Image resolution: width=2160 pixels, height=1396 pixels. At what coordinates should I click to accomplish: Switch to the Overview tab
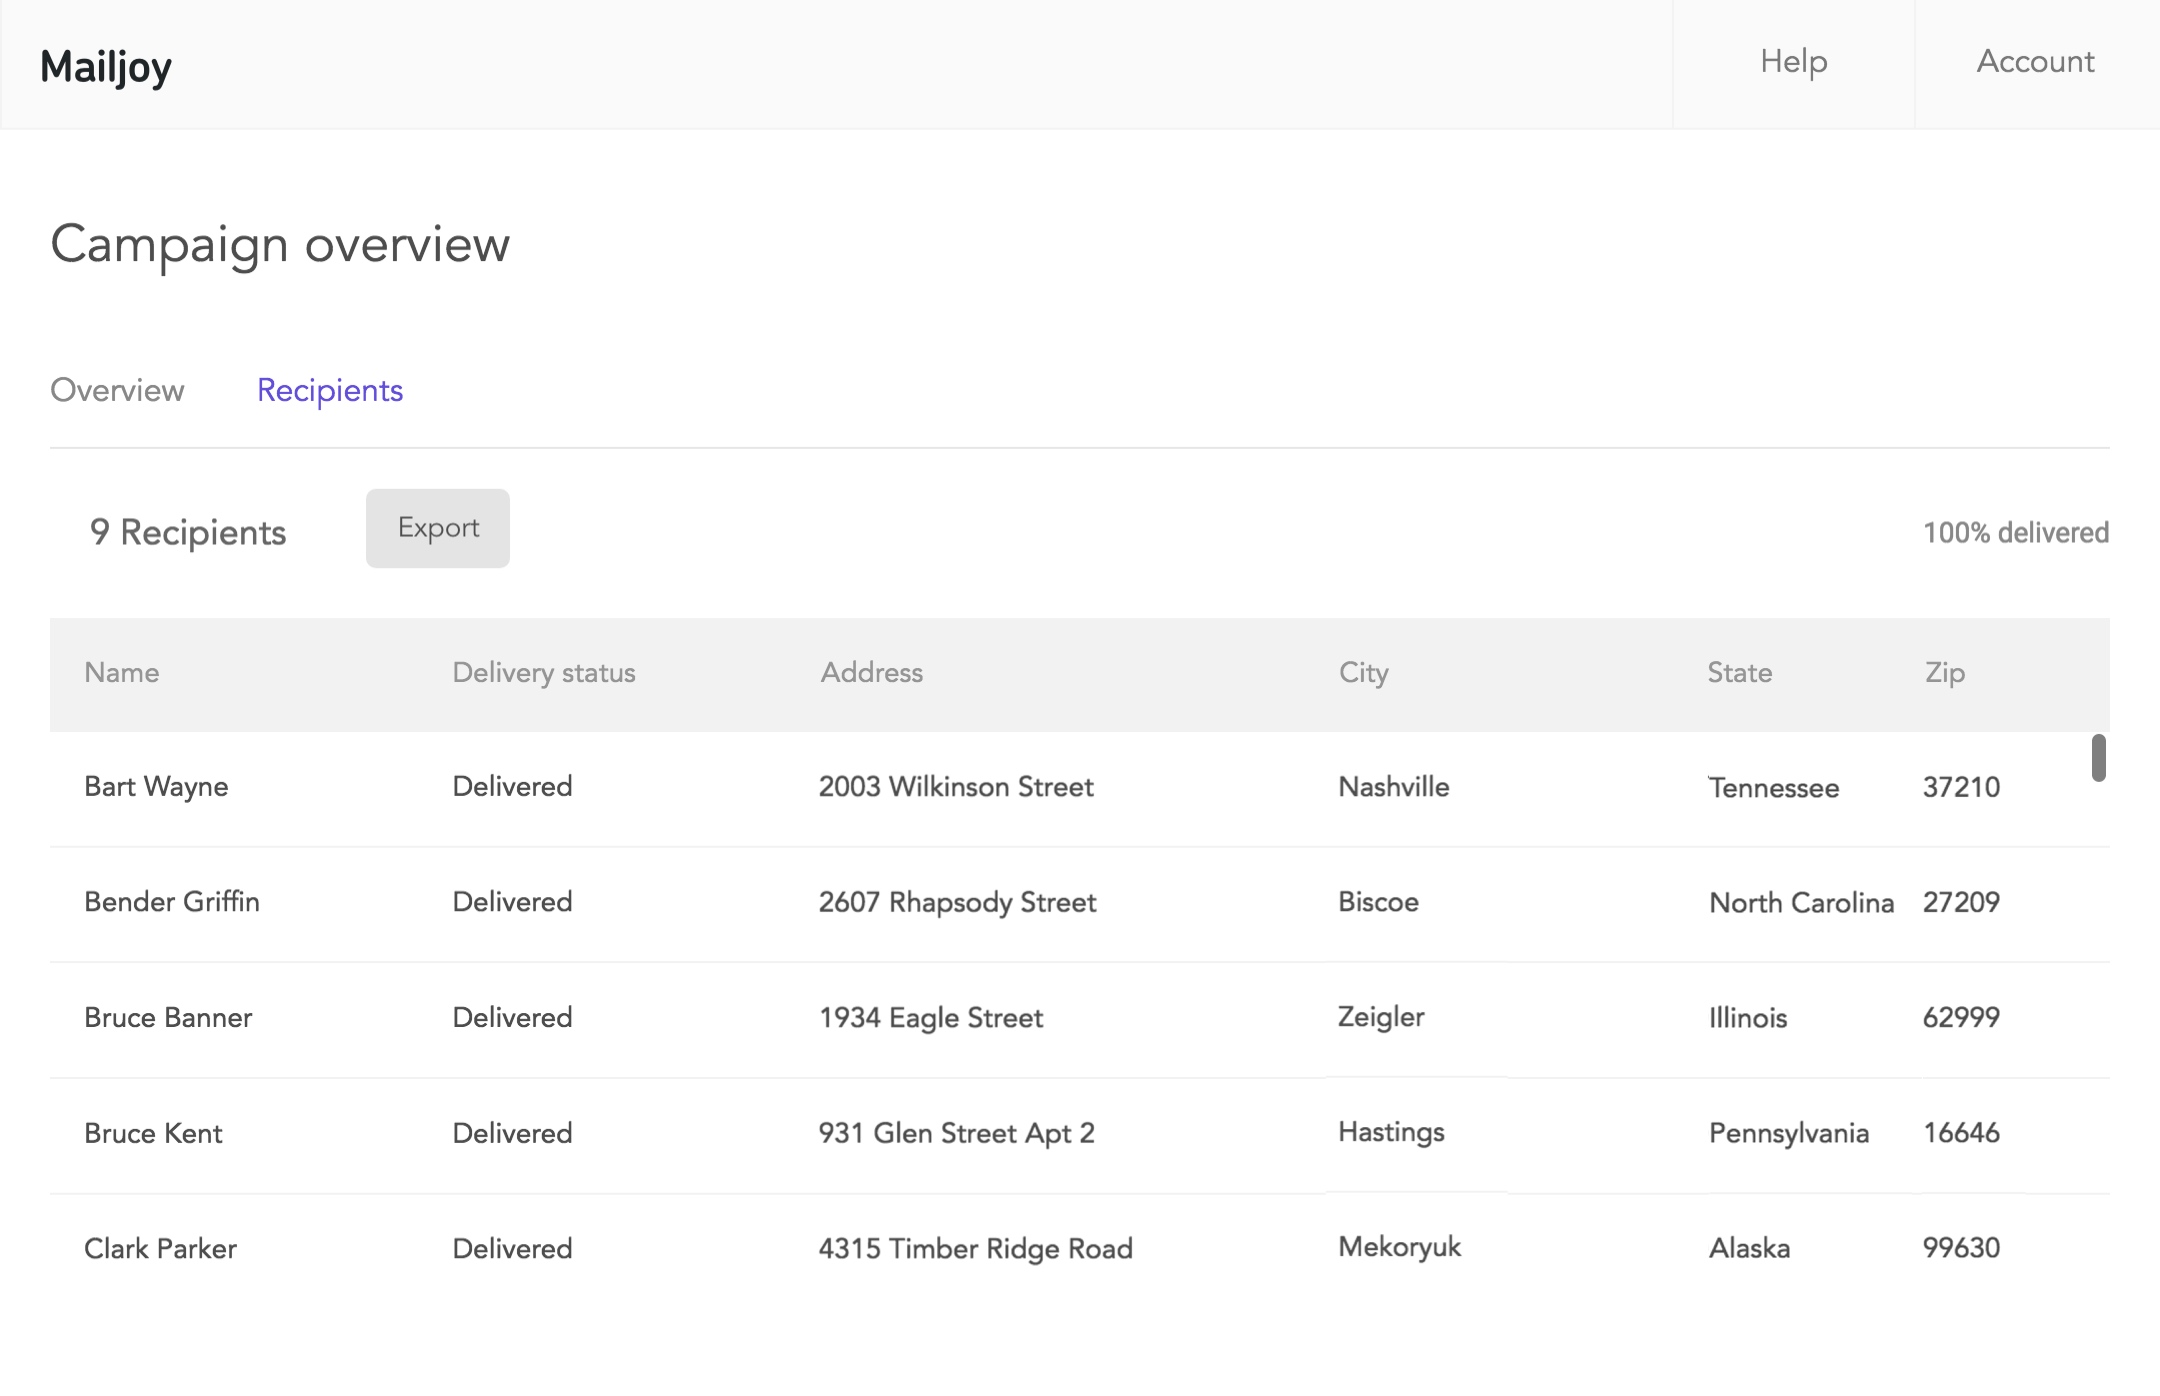pos(117,390)
